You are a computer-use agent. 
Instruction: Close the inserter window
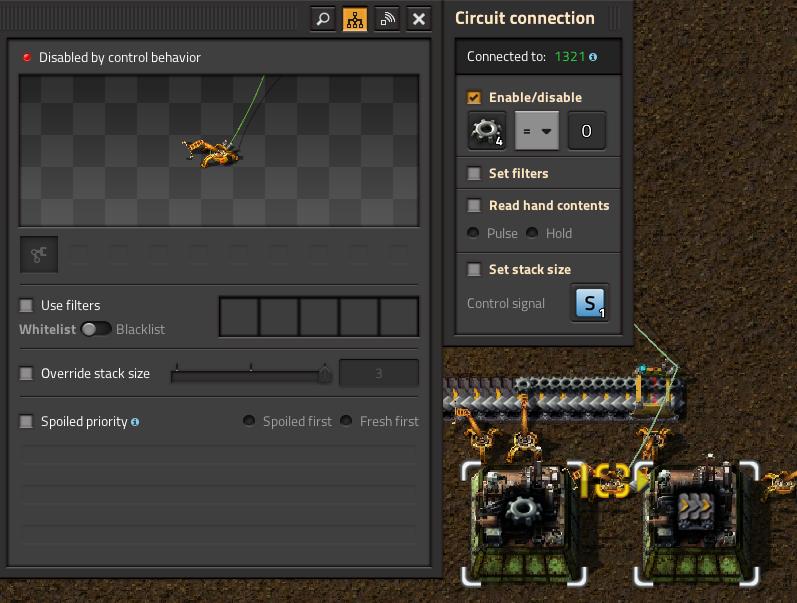click(419, 19)
